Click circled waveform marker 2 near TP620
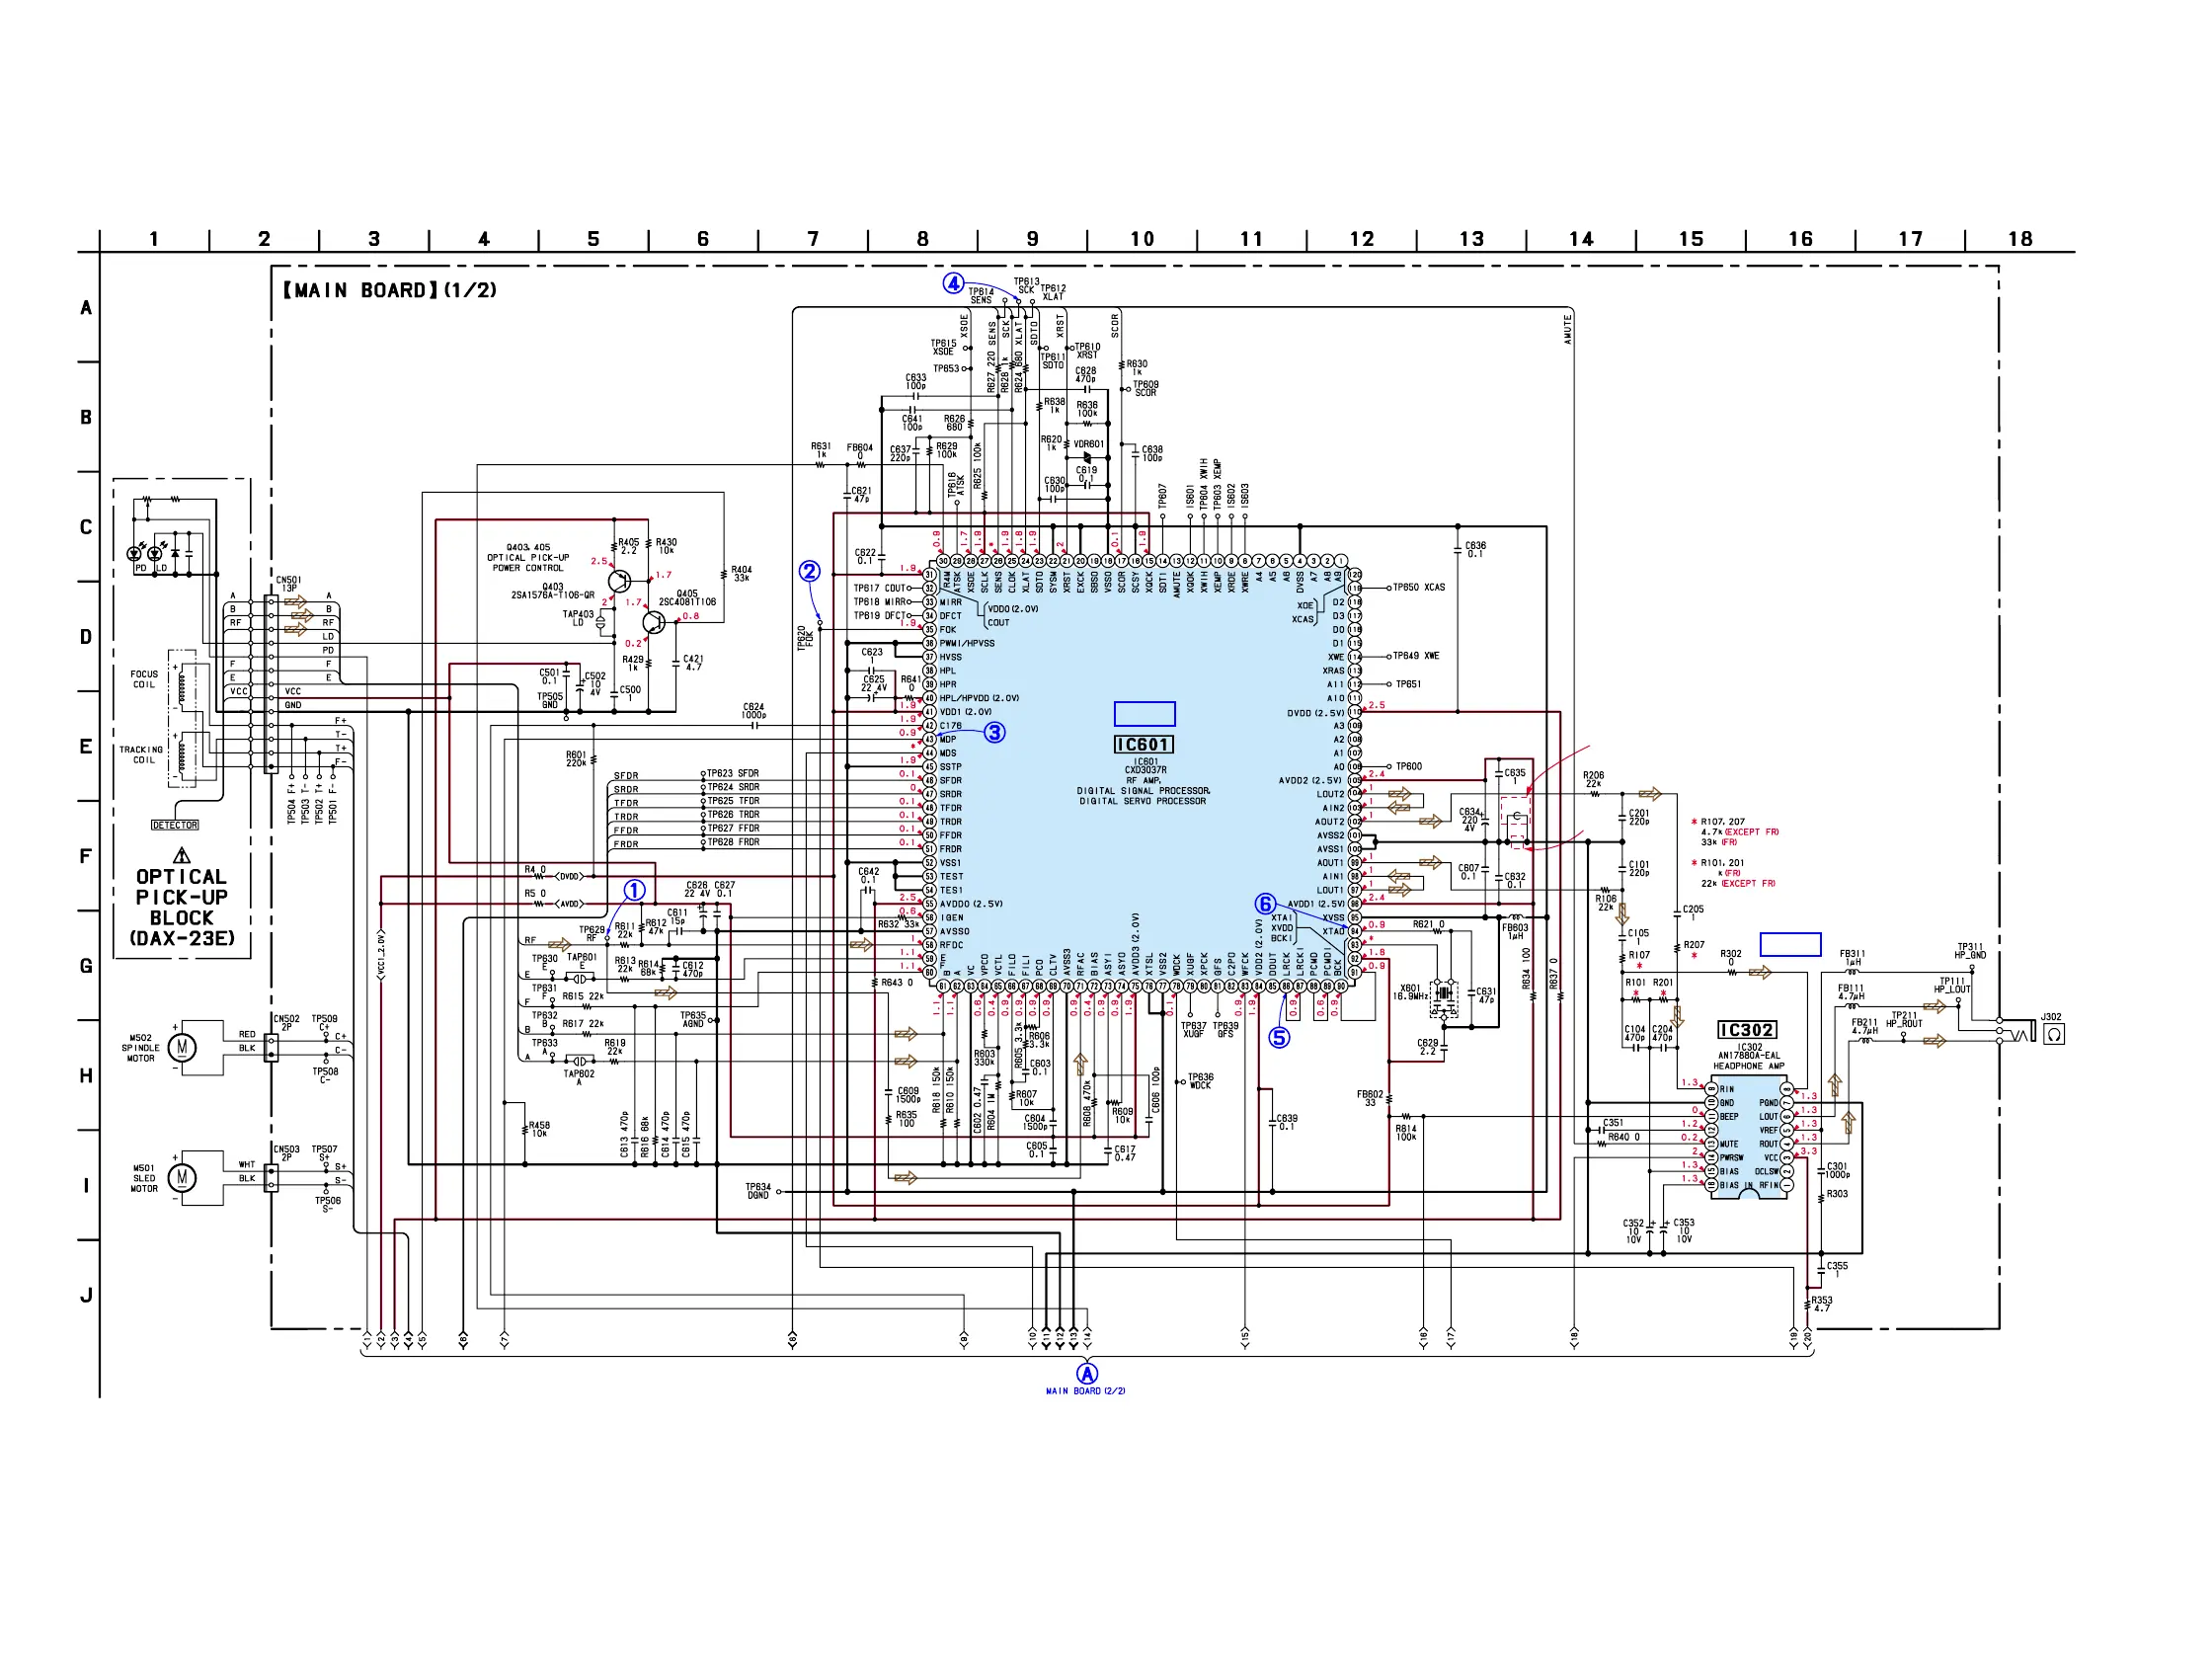Image resolution: width=2212 pixels, height=1663 pixels. [x=809, y=571]
